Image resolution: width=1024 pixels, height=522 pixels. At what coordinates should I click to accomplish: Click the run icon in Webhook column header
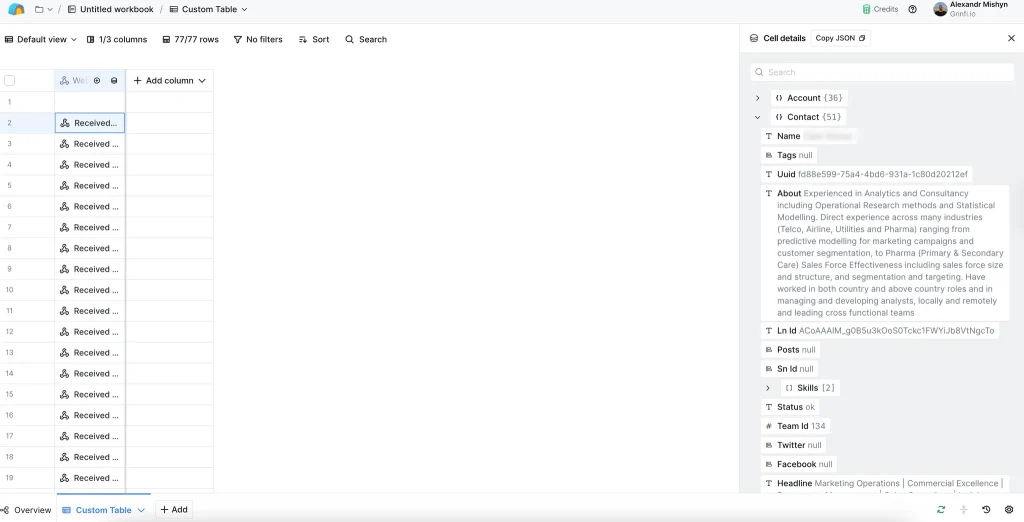tap(97, 80)
